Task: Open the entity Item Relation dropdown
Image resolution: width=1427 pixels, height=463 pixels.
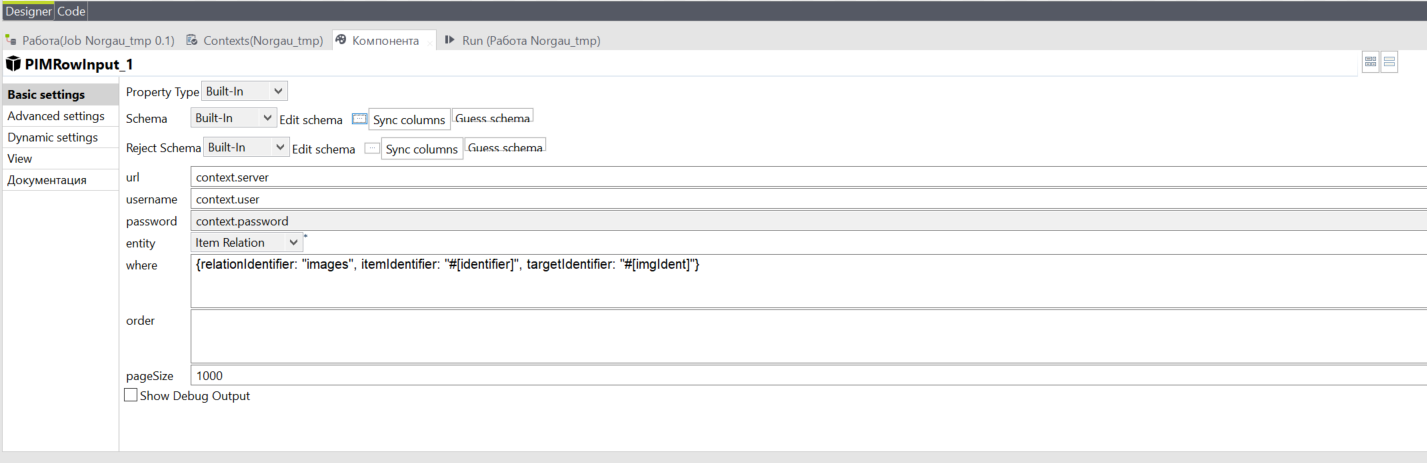Action: coord(247,243)
